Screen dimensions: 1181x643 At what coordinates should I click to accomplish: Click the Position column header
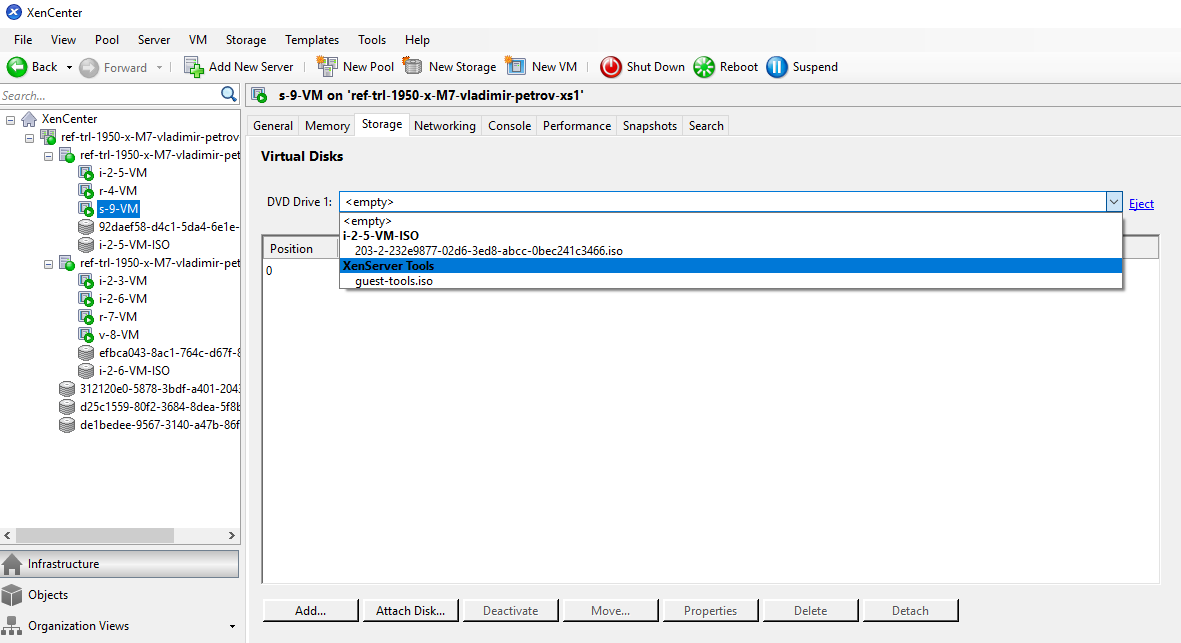(301, 248)
